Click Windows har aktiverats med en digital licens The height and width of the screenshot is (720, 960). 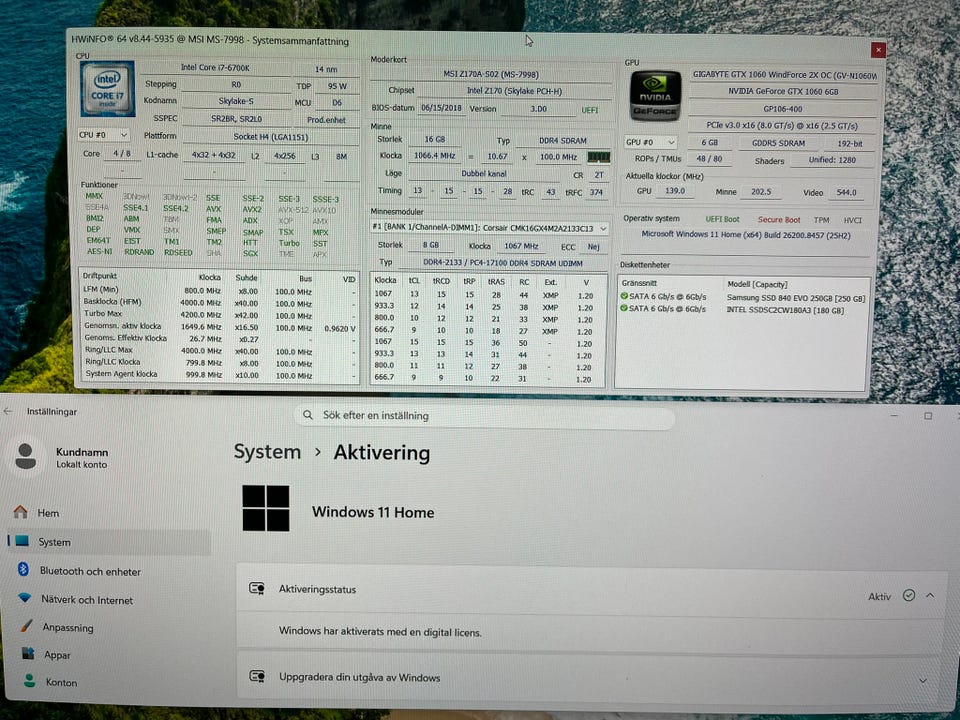point(380,632)
